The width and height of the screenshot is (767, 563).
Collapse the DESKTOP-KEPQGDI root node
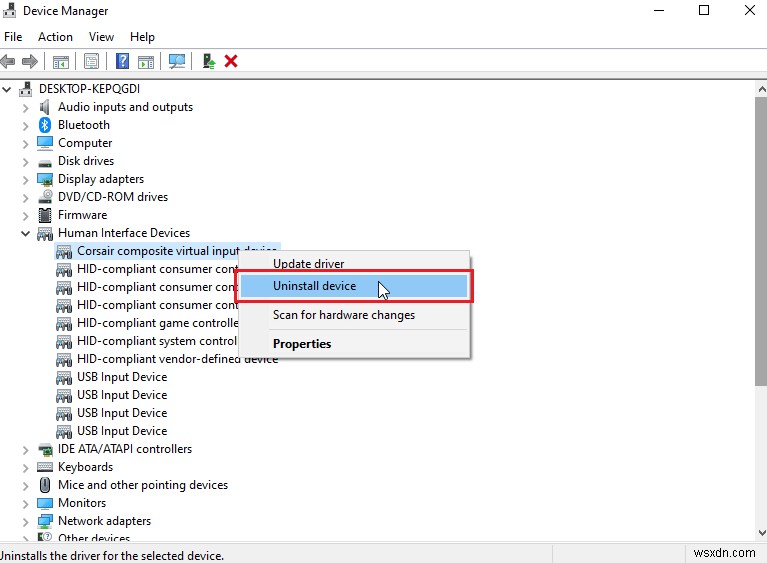coord(7,90)
